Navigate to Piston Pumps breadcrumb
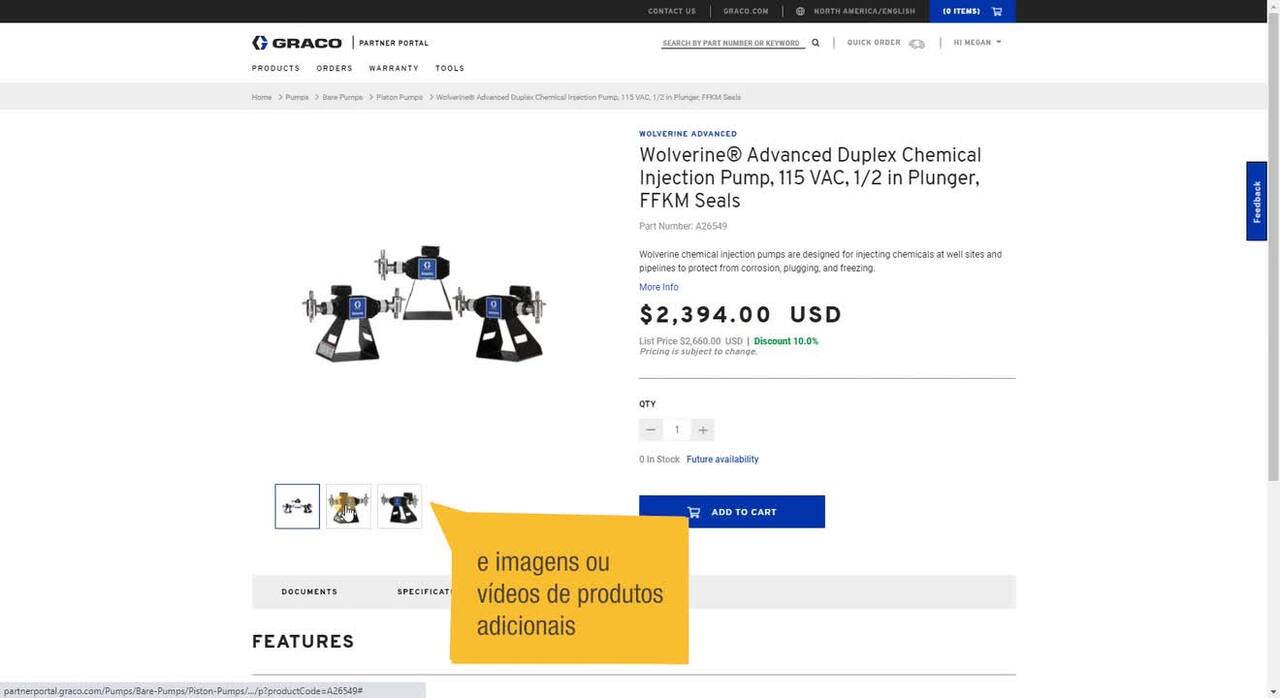The width and height of the screenshot is (1280, 698). coord(399,97)
